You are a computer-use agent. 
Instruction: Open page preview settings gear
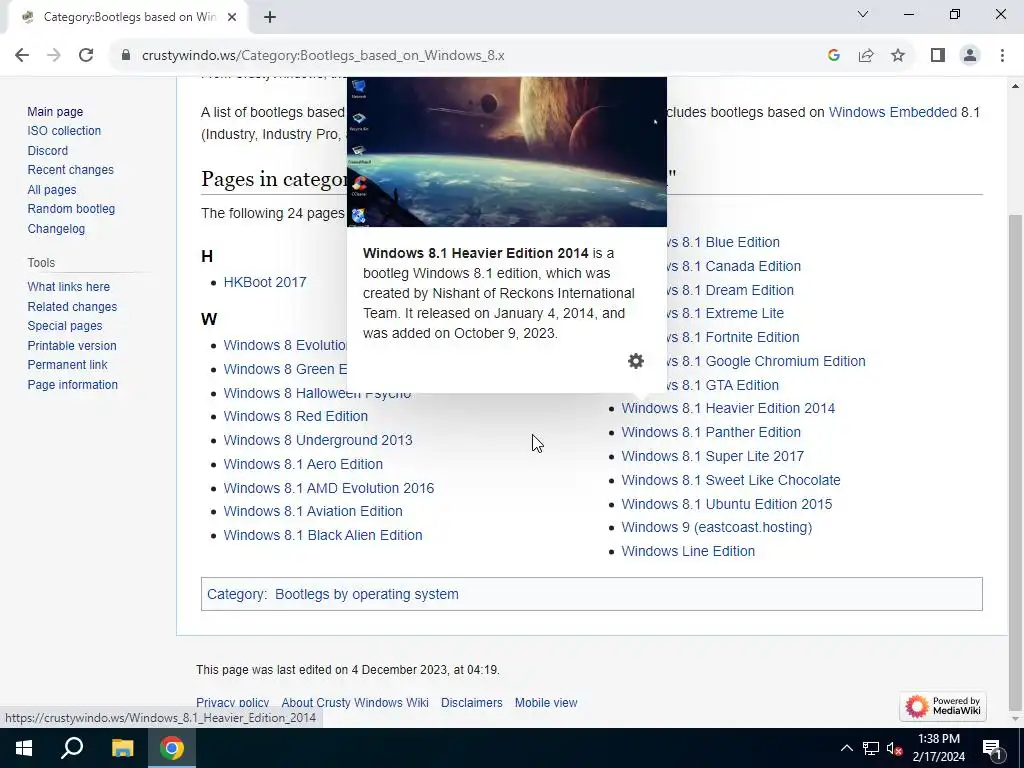635,361
